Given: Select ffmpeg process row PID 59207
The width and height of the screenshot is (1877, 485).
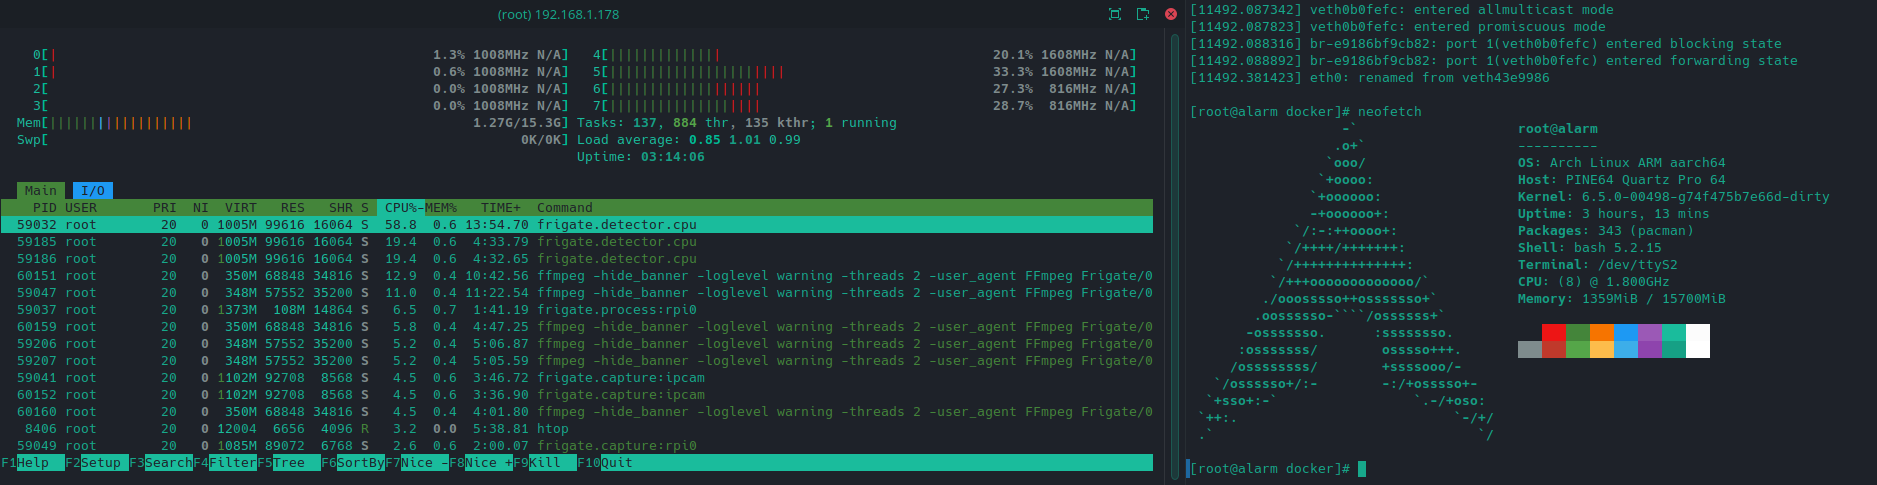Looking at the screenshot, I should 577,360.
